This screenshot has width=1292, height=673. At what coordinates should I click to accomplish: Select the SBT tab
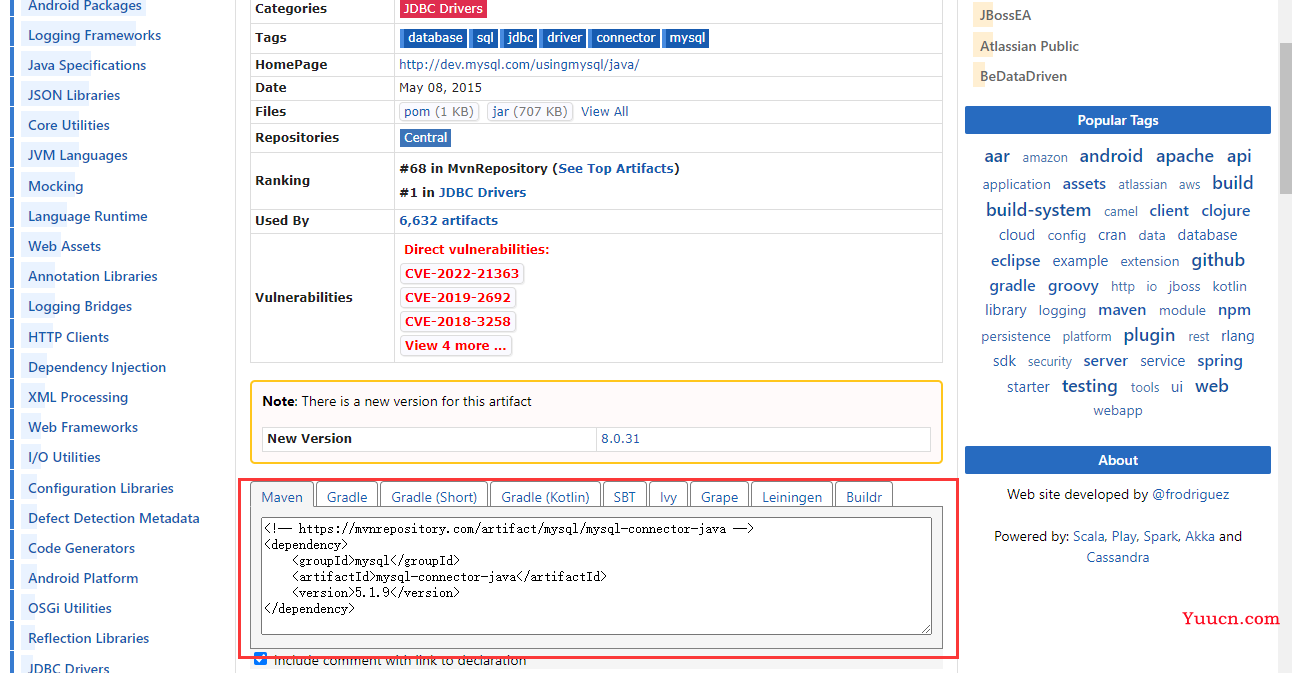[x=624, y=496]
